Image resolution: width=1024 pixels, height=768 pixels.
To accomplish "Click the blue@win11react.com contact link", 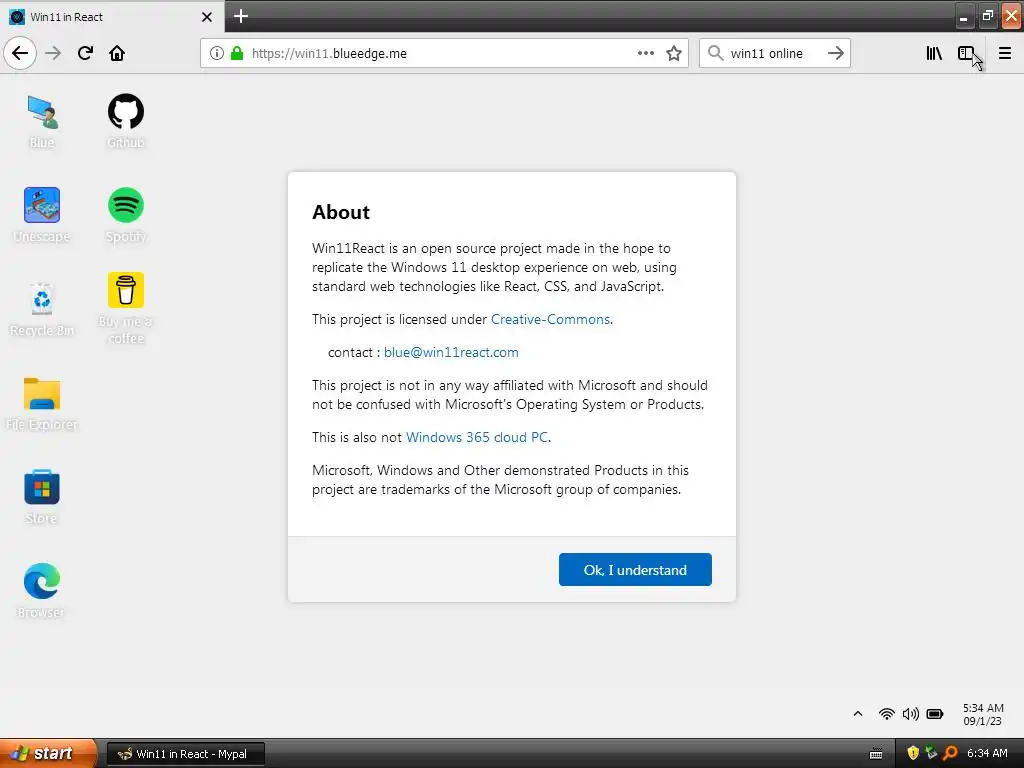I will coord(451,353).
